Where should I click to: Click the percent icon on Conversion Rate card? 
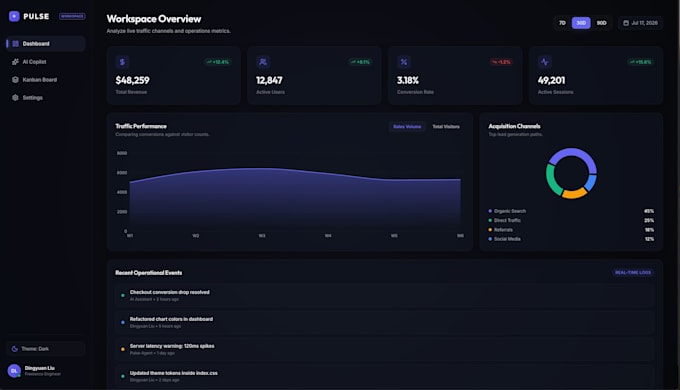pos(404,62)
